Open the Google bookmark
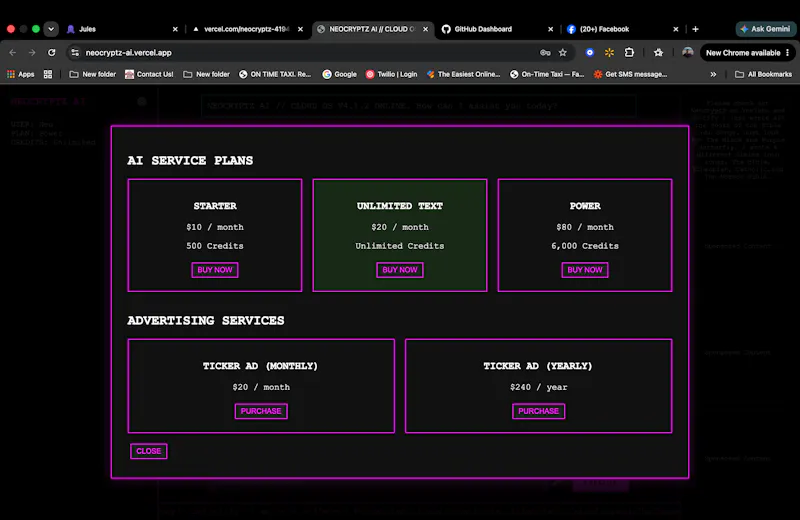 (339, 74)
